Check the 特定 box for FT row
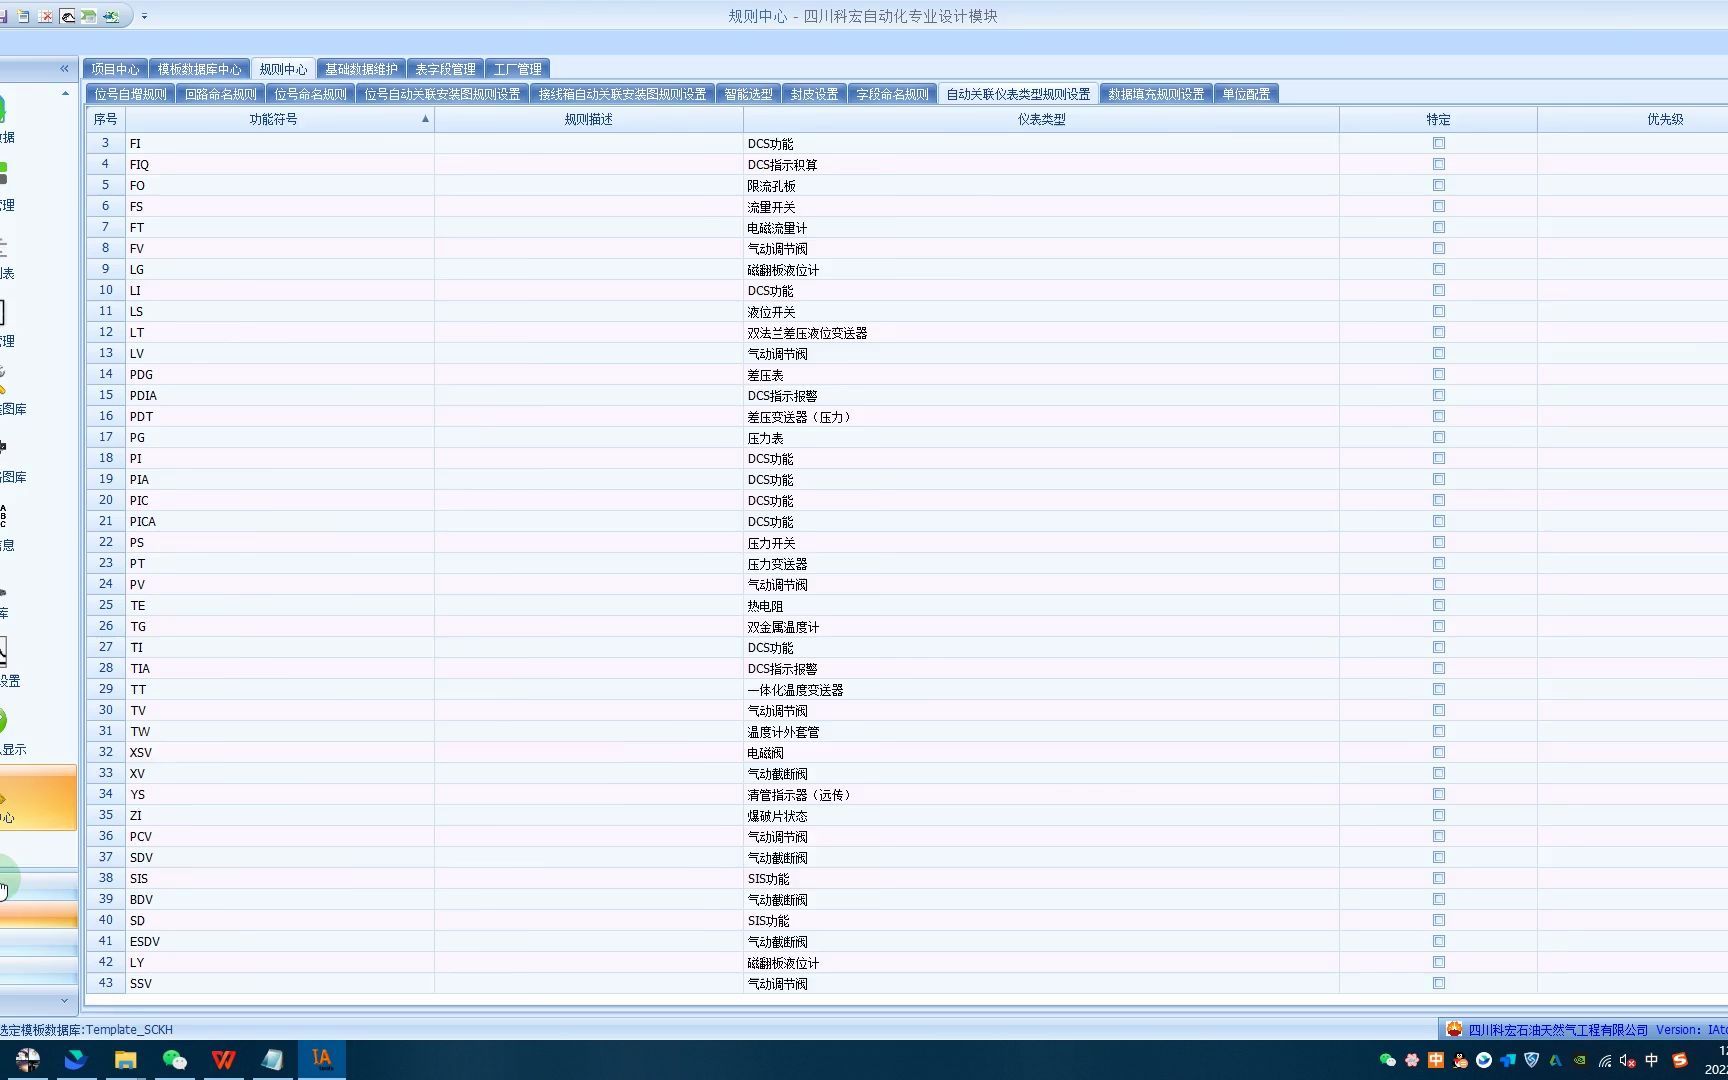Screen dimensions: 1728x1080 click(x=1439, y=227)
